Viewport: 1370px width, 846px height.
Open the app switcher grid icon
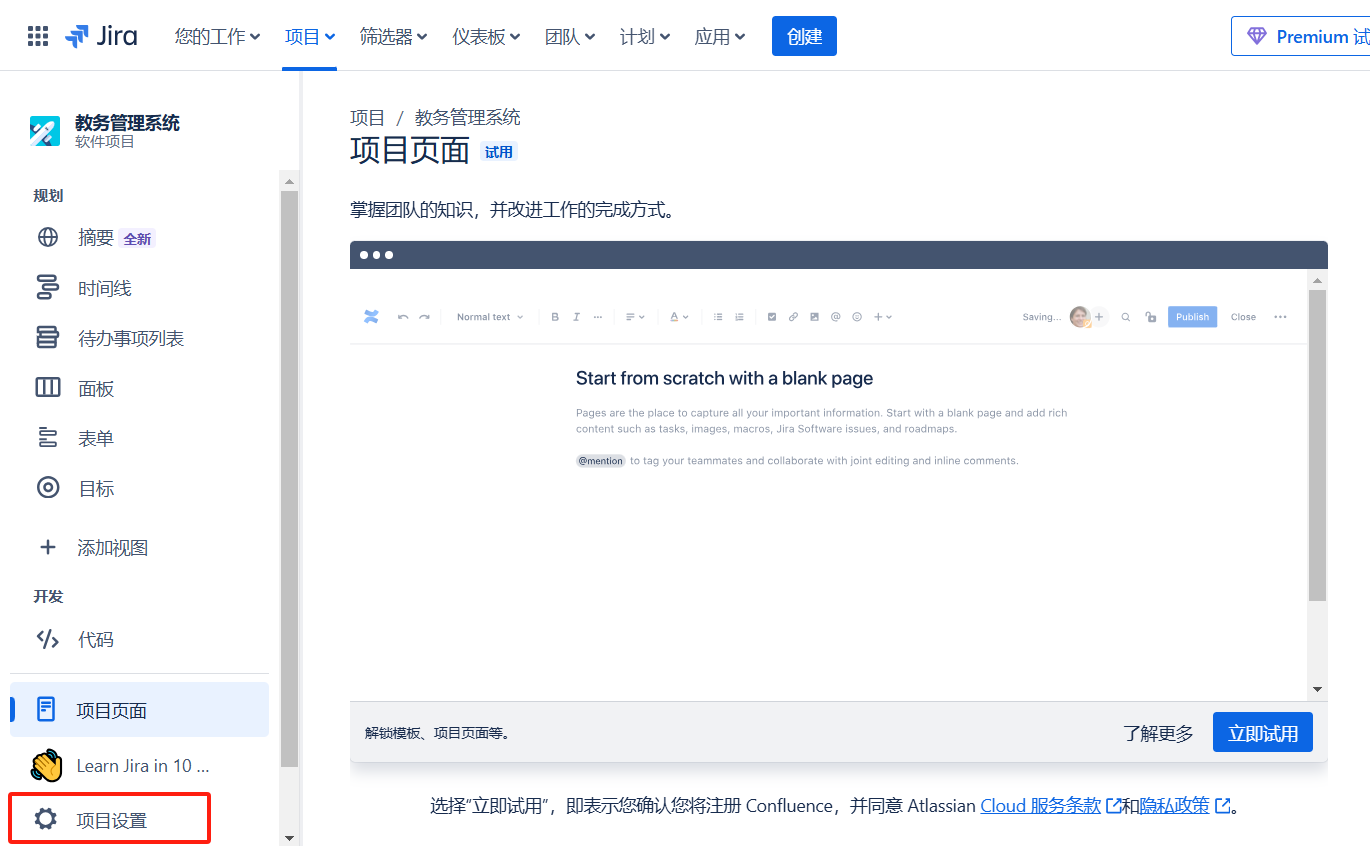pos(38,37)
